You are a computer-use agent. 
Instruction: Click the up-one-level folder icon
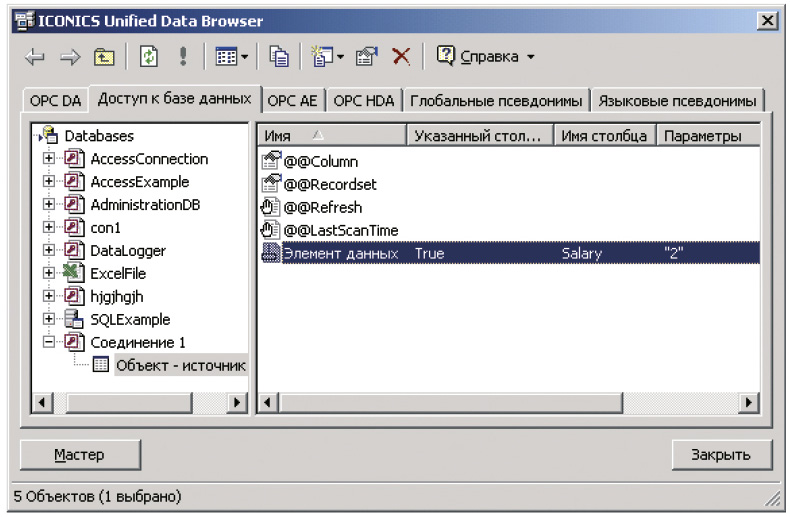pos(104,57)
